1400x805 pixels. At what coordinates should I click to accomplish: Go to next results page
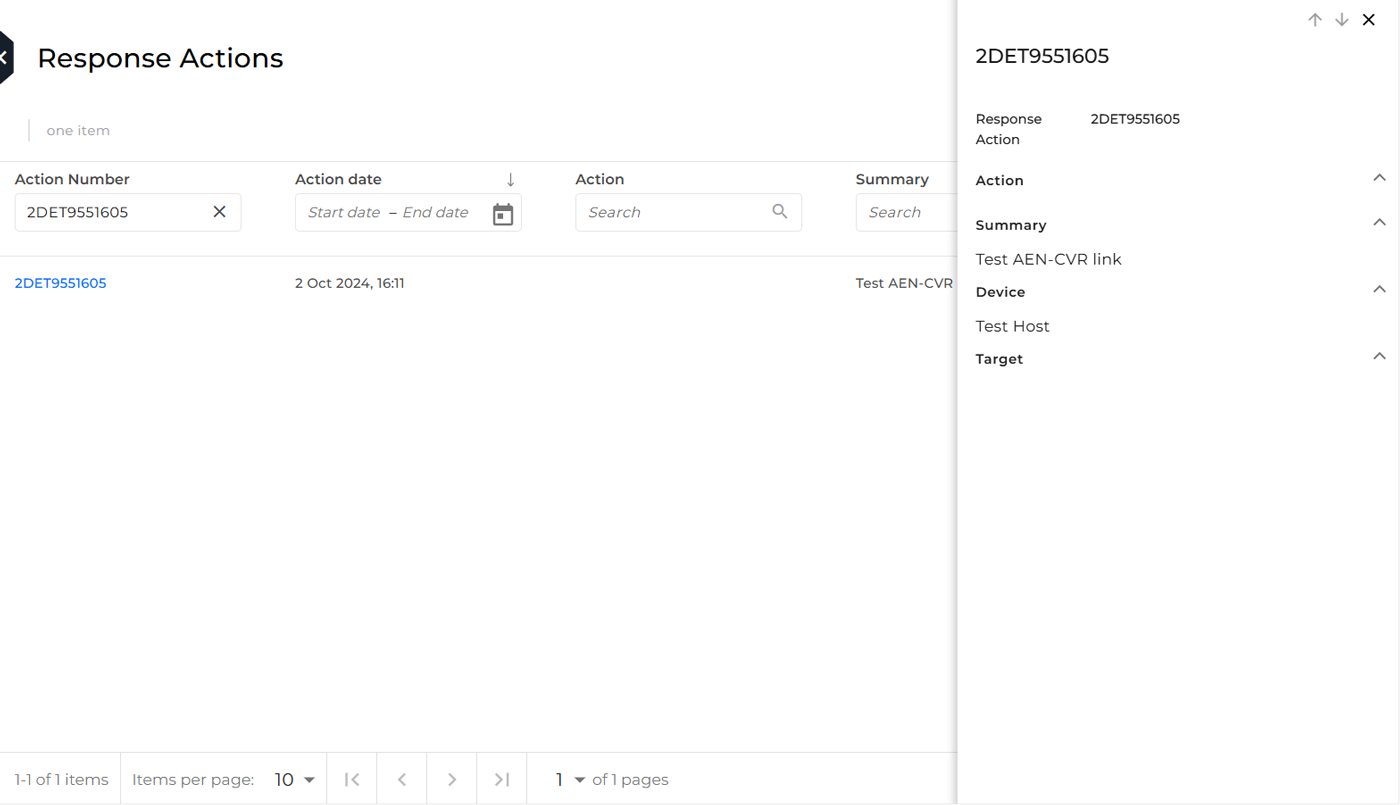(452, 779)
